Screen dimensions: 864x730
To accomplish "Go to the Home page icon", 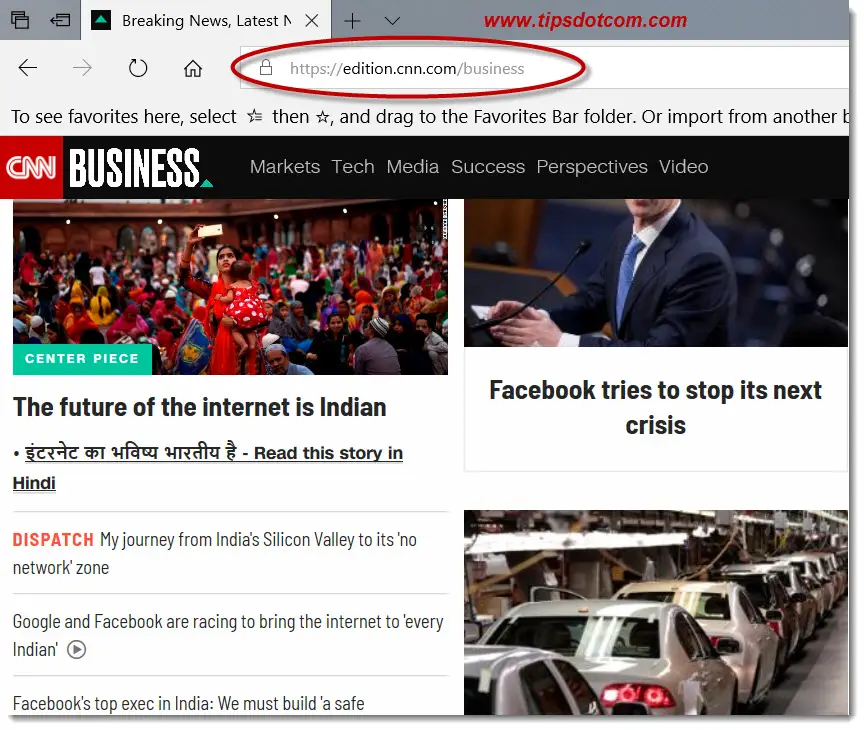I will click(193, 68).
